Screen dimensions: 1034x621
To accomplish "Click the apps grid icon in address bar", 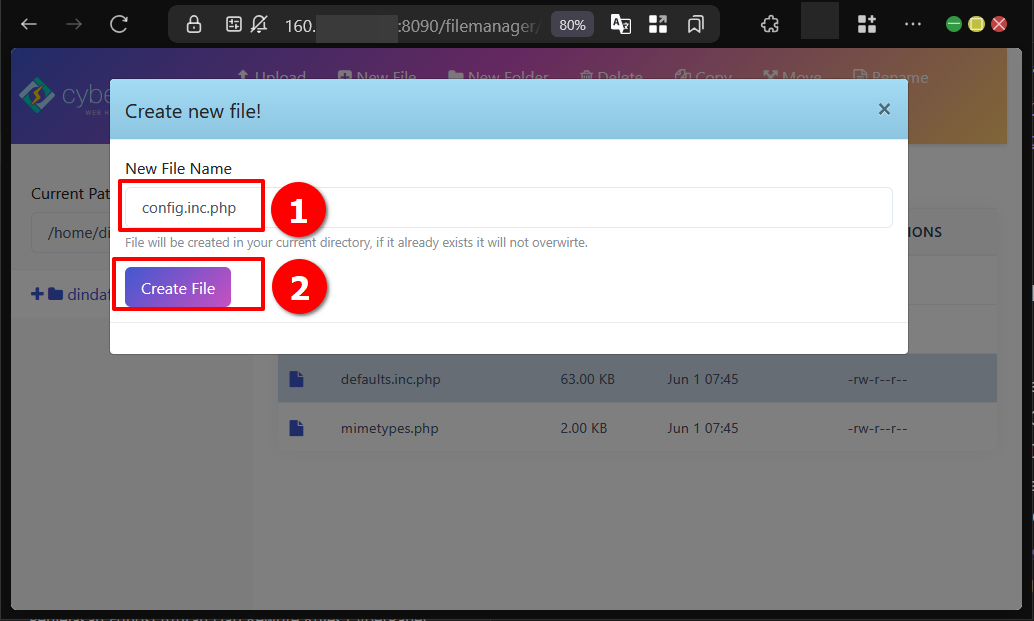I will point(658,25).
